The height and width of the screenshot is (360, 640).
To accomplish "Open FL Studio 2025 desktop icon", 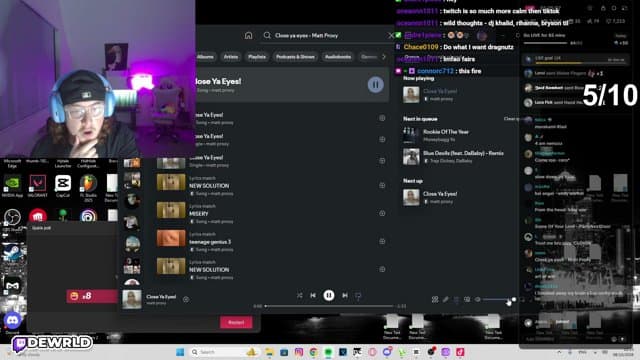I will click(88, 189).
